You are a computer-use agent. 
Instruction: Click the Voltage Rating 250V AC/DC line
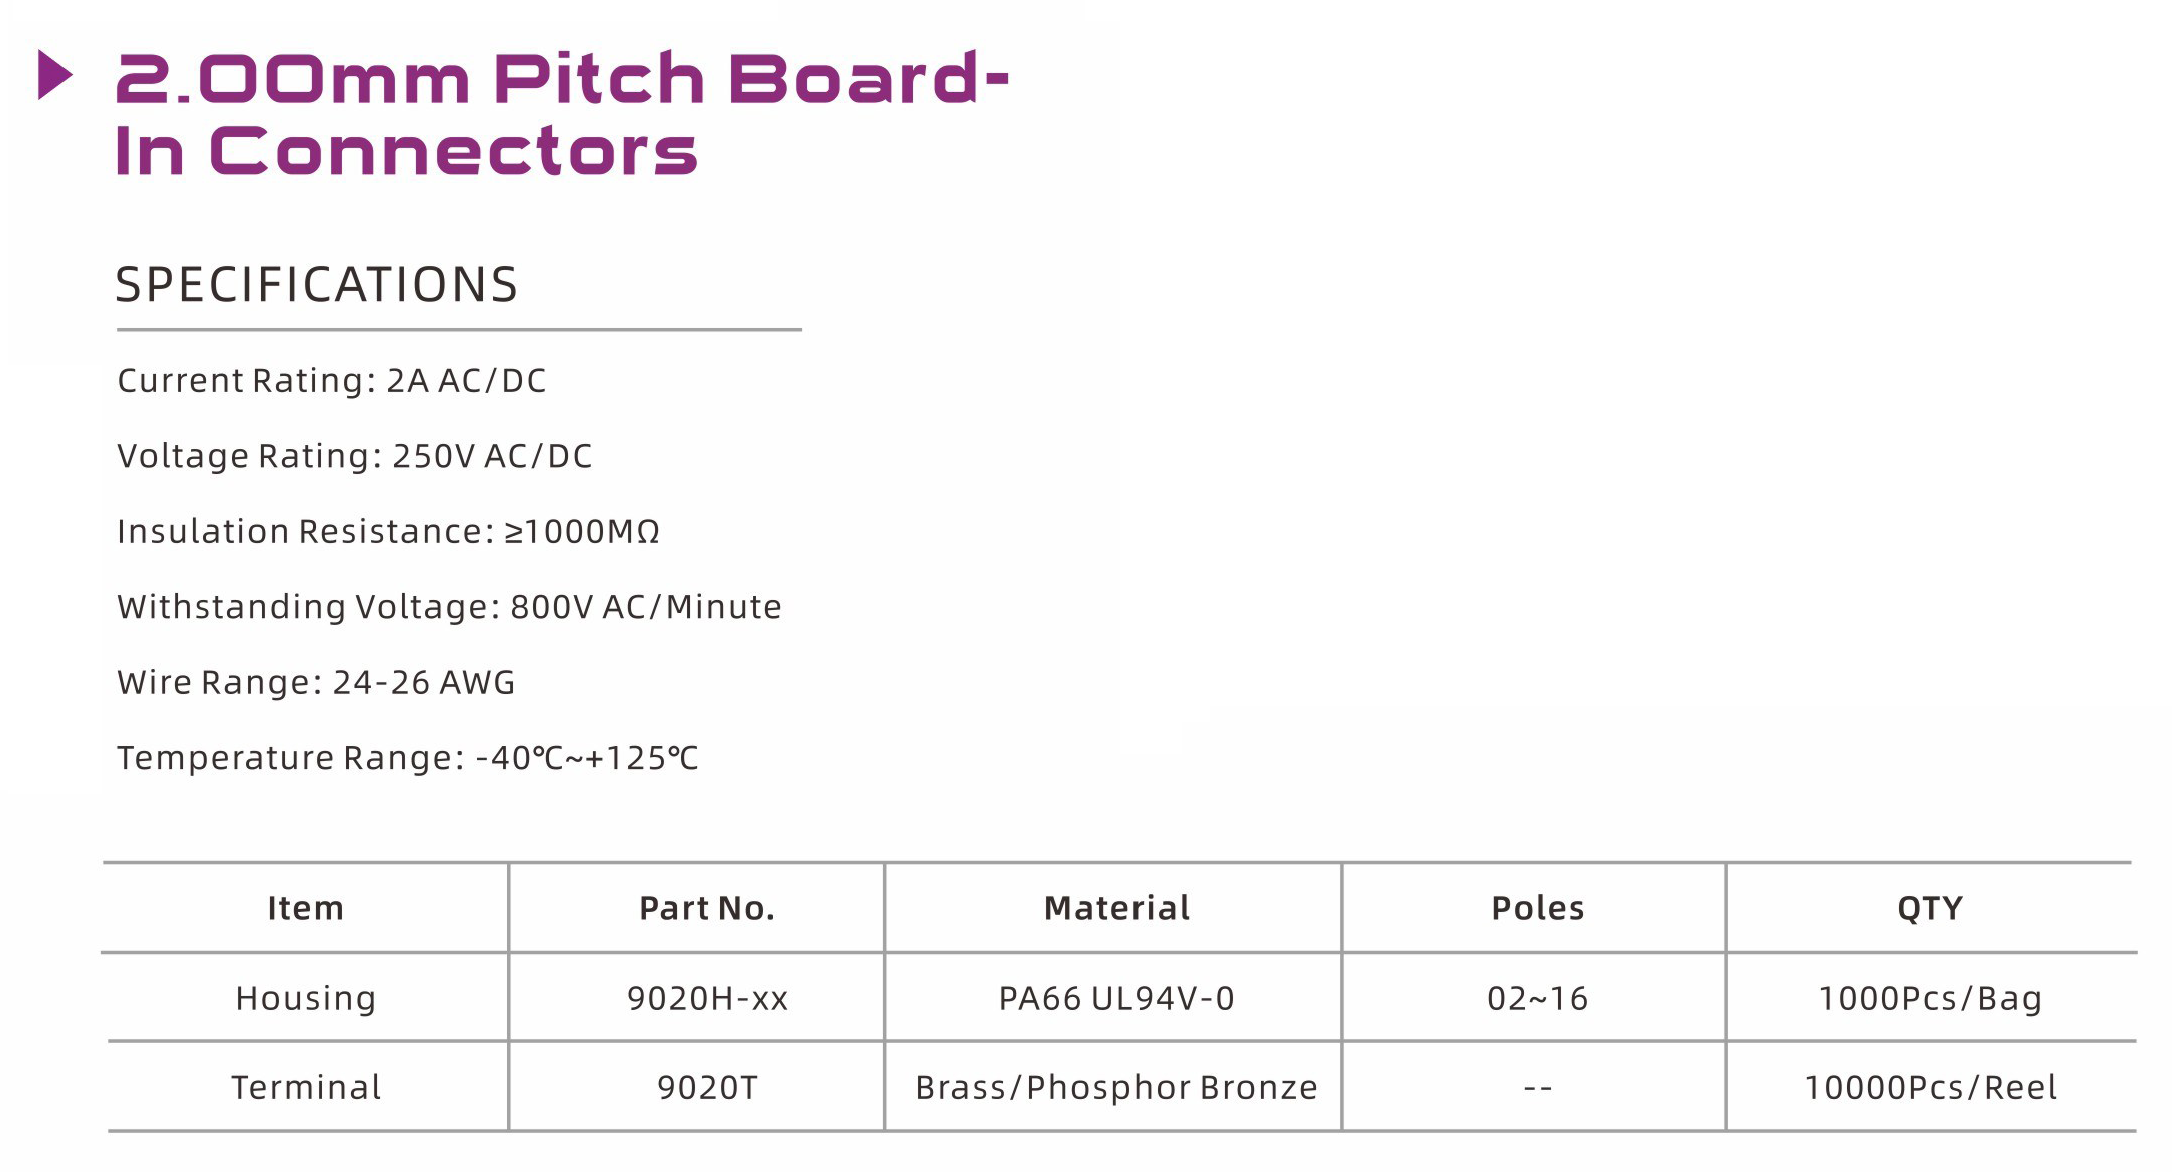point(355,456)
